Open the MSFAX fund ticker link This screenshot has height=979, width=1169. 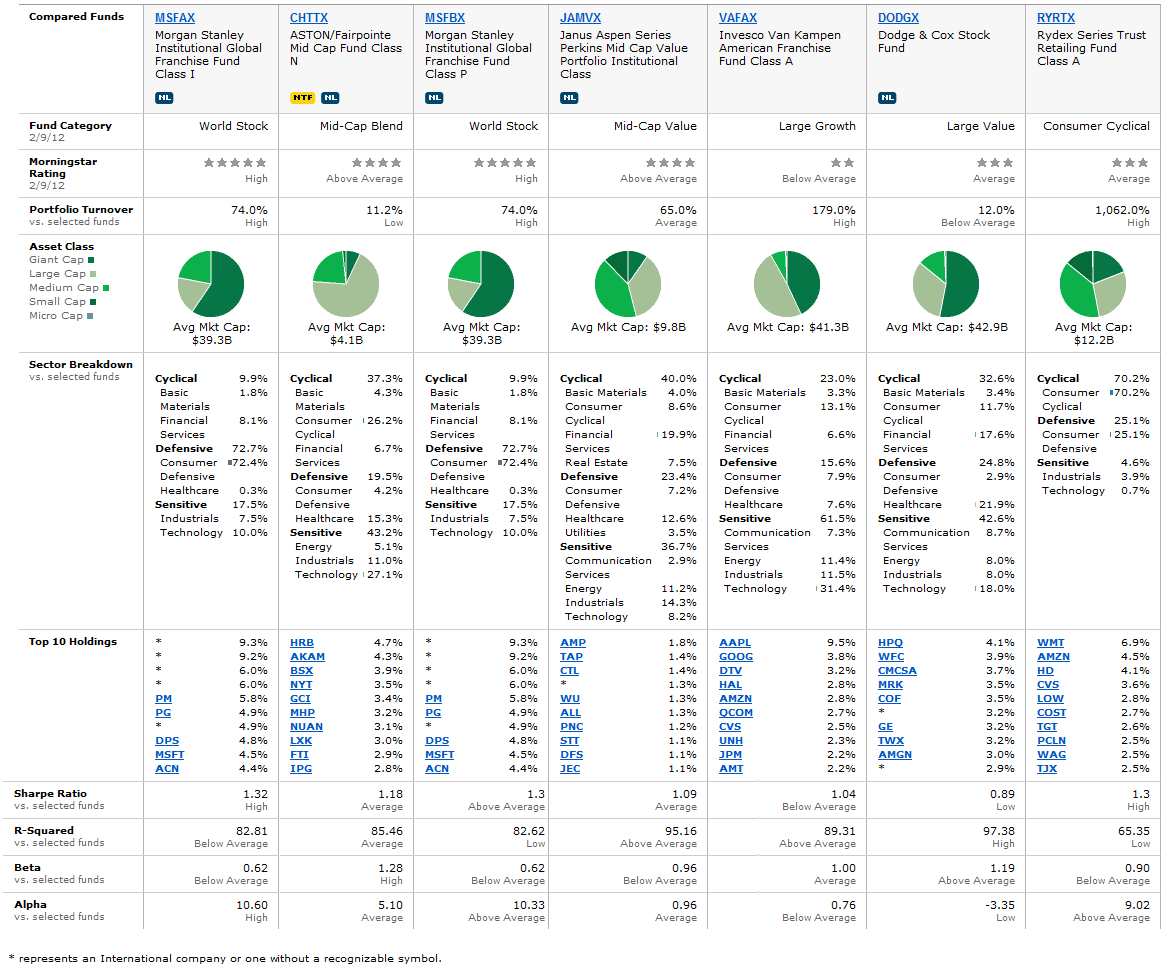(x=174, y=18)
